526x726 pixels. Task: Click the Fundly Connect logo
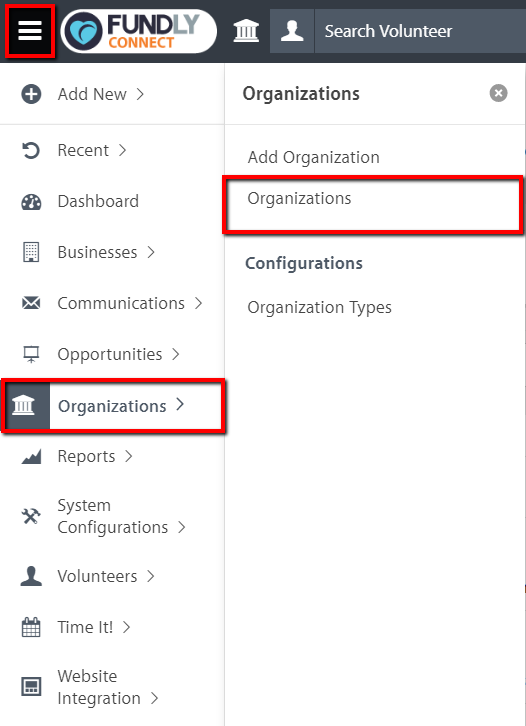139,31
